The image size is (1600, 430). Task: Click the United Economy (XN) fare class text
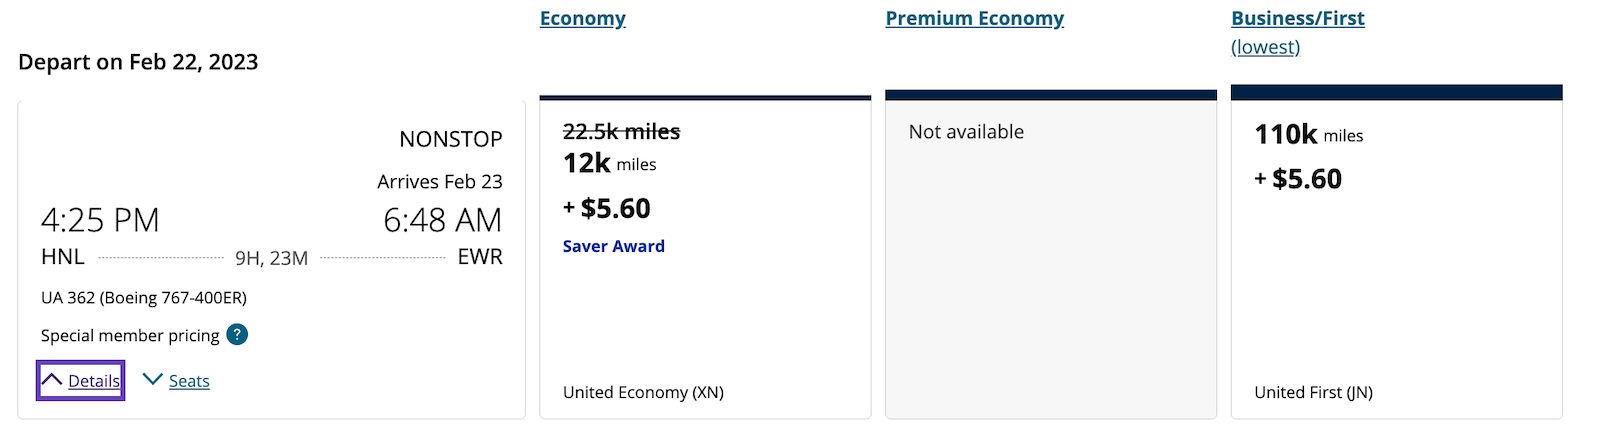(x=643, y=392)
